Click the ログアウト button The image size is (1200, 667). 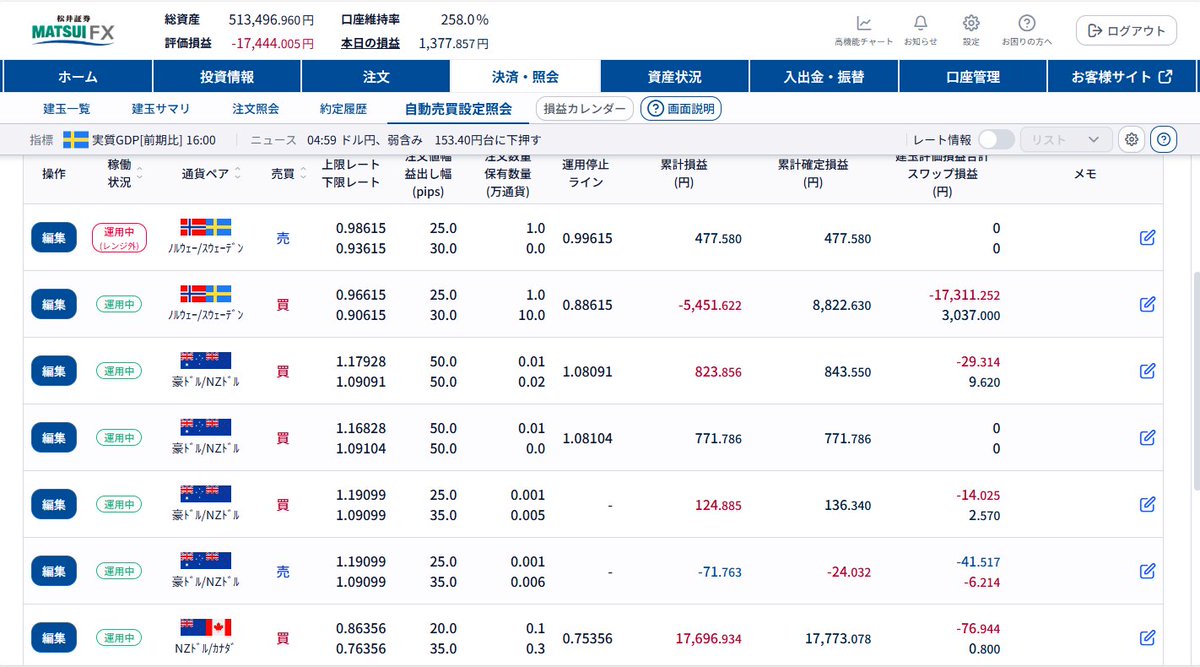tap(1125, 30)
